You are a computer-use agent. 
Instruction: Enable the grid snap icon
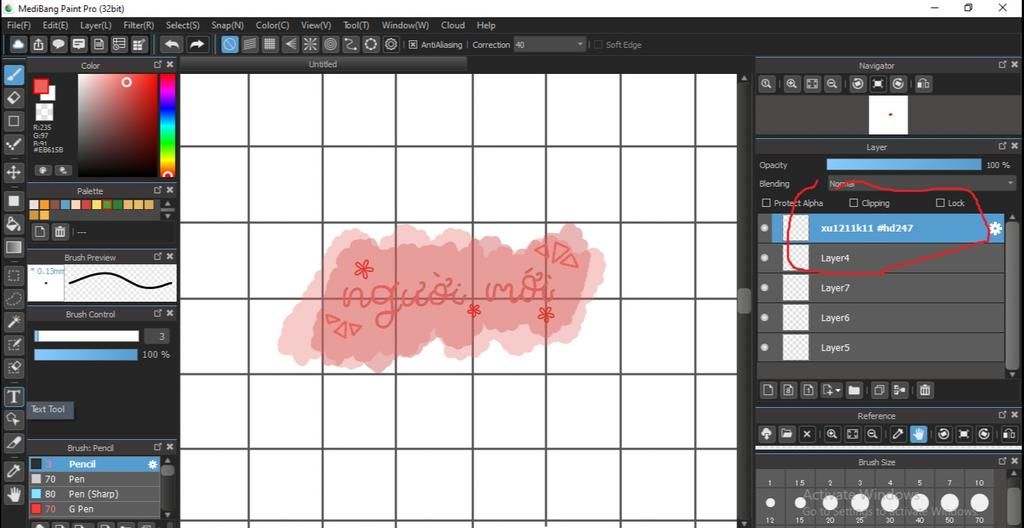(270, 44)
